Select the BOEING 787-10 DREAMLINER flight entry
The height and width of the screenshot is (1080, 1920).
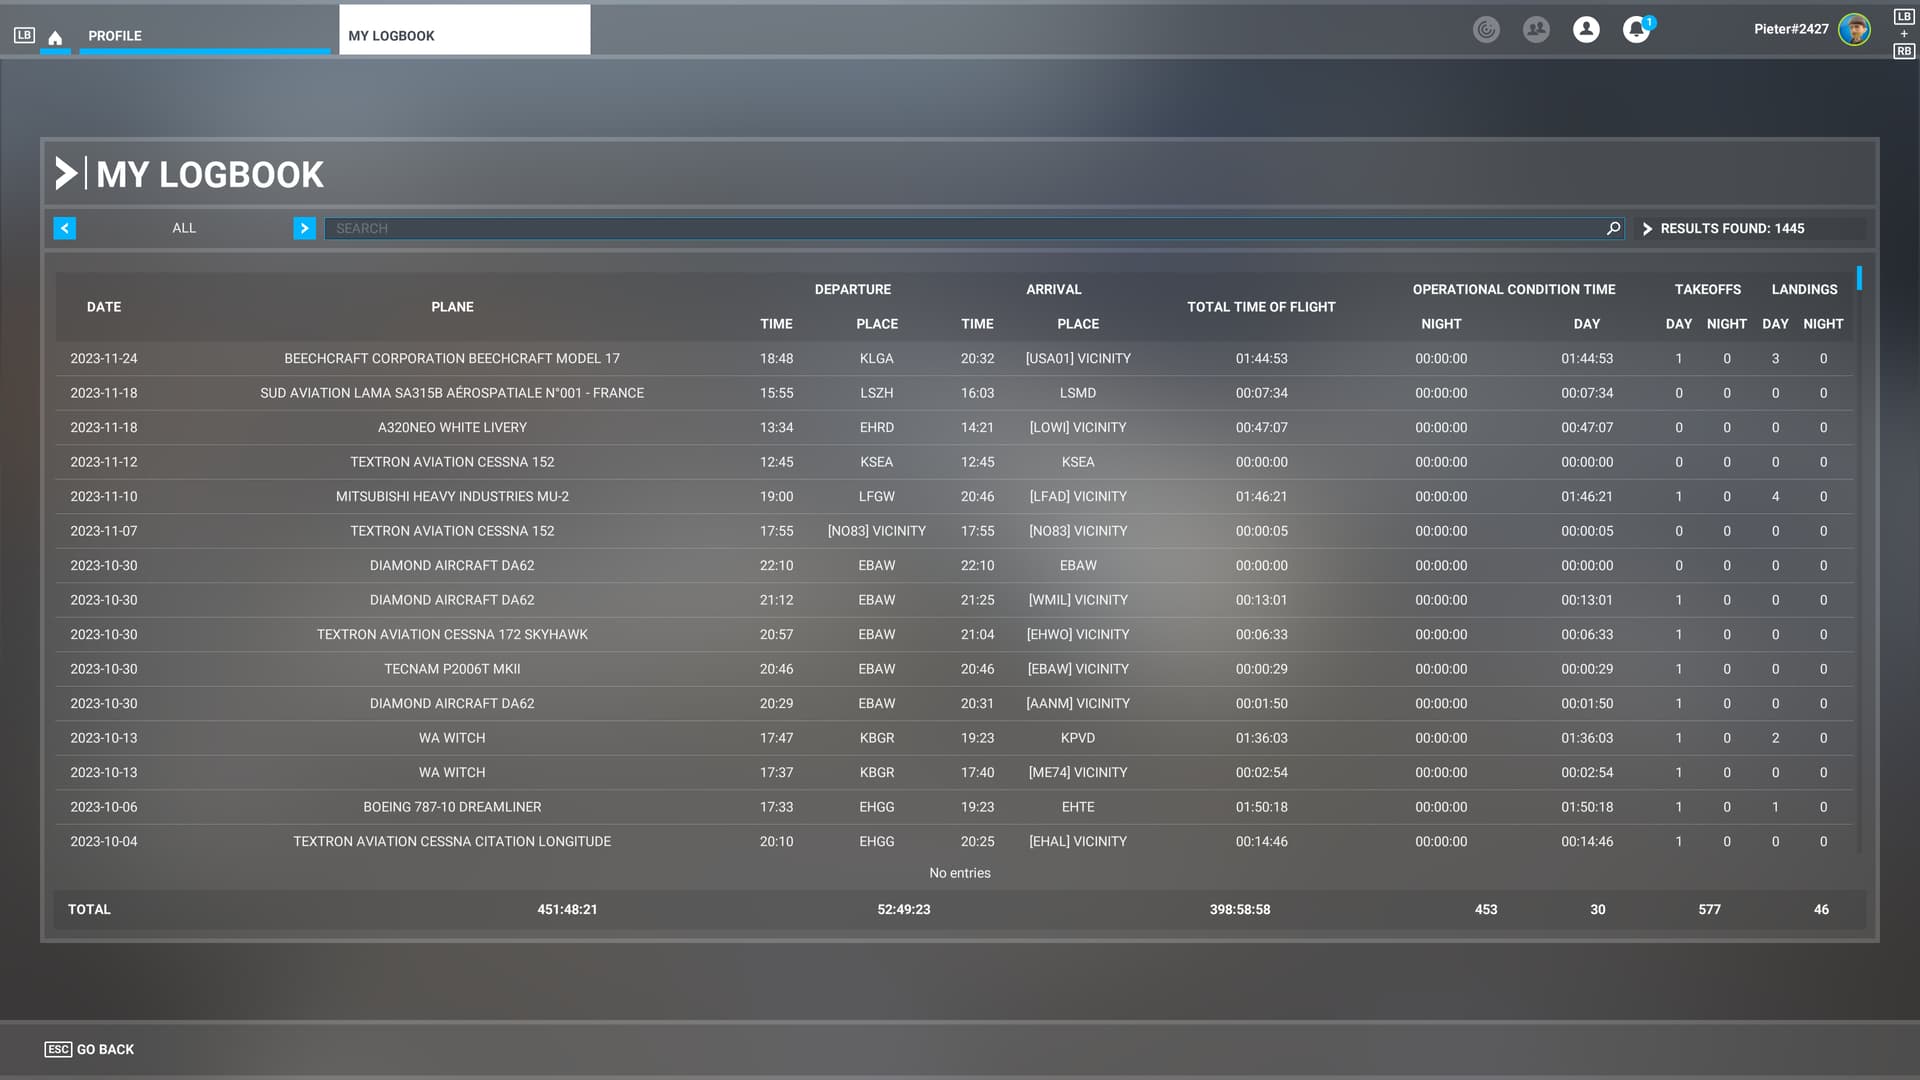(452, 807)
